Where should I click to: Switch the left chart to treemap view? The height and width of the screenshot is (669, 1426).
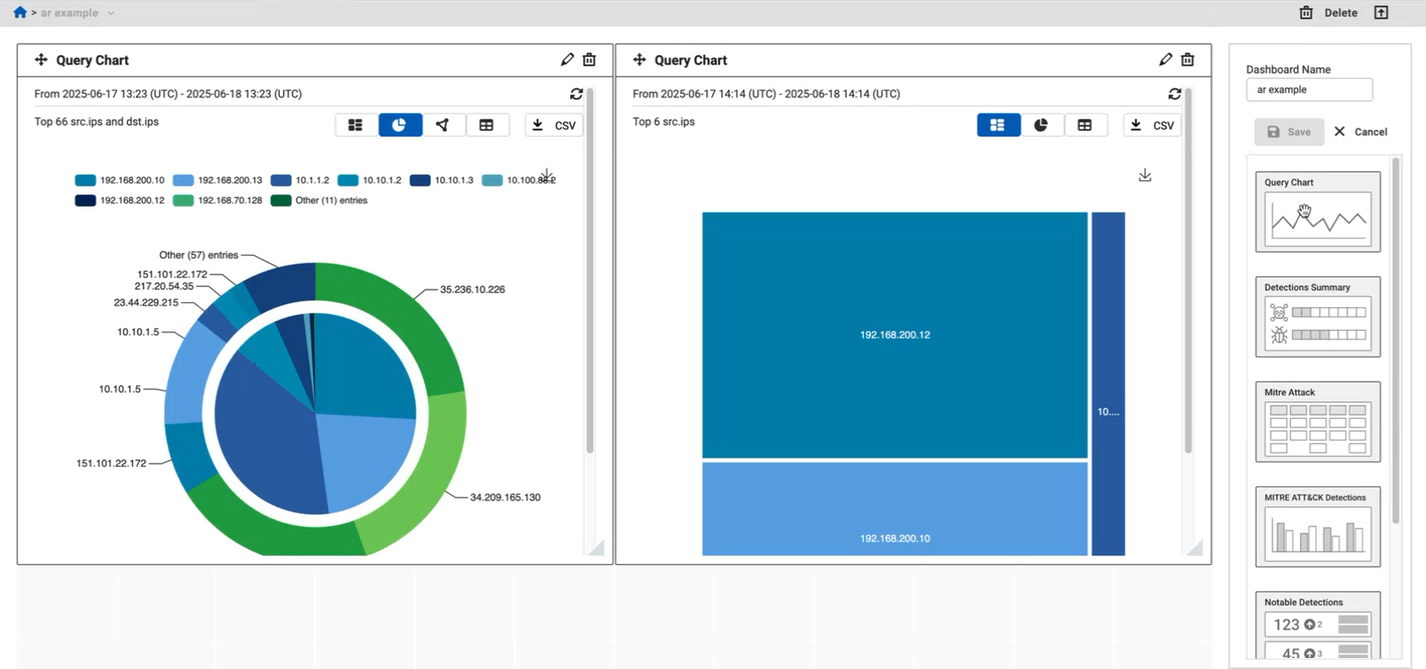pos(356,125)
